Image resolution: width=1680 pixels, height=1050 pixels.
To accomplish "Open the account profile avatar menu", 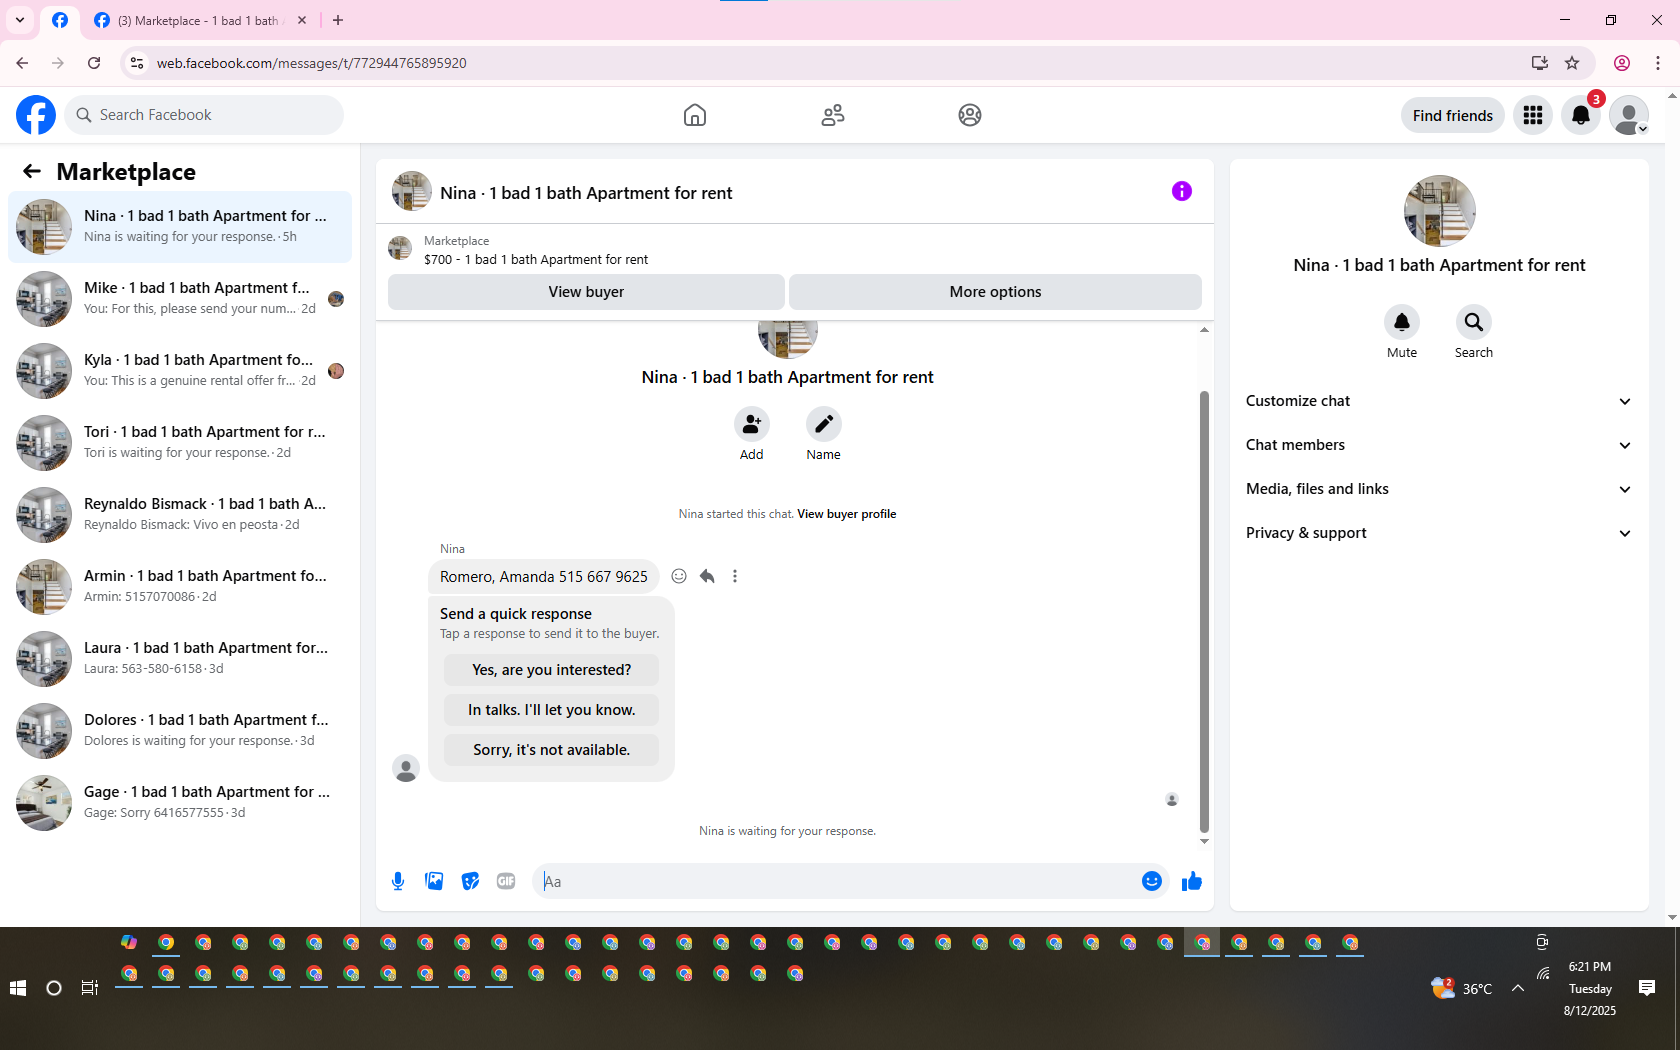I will [x=1629, y=115].
